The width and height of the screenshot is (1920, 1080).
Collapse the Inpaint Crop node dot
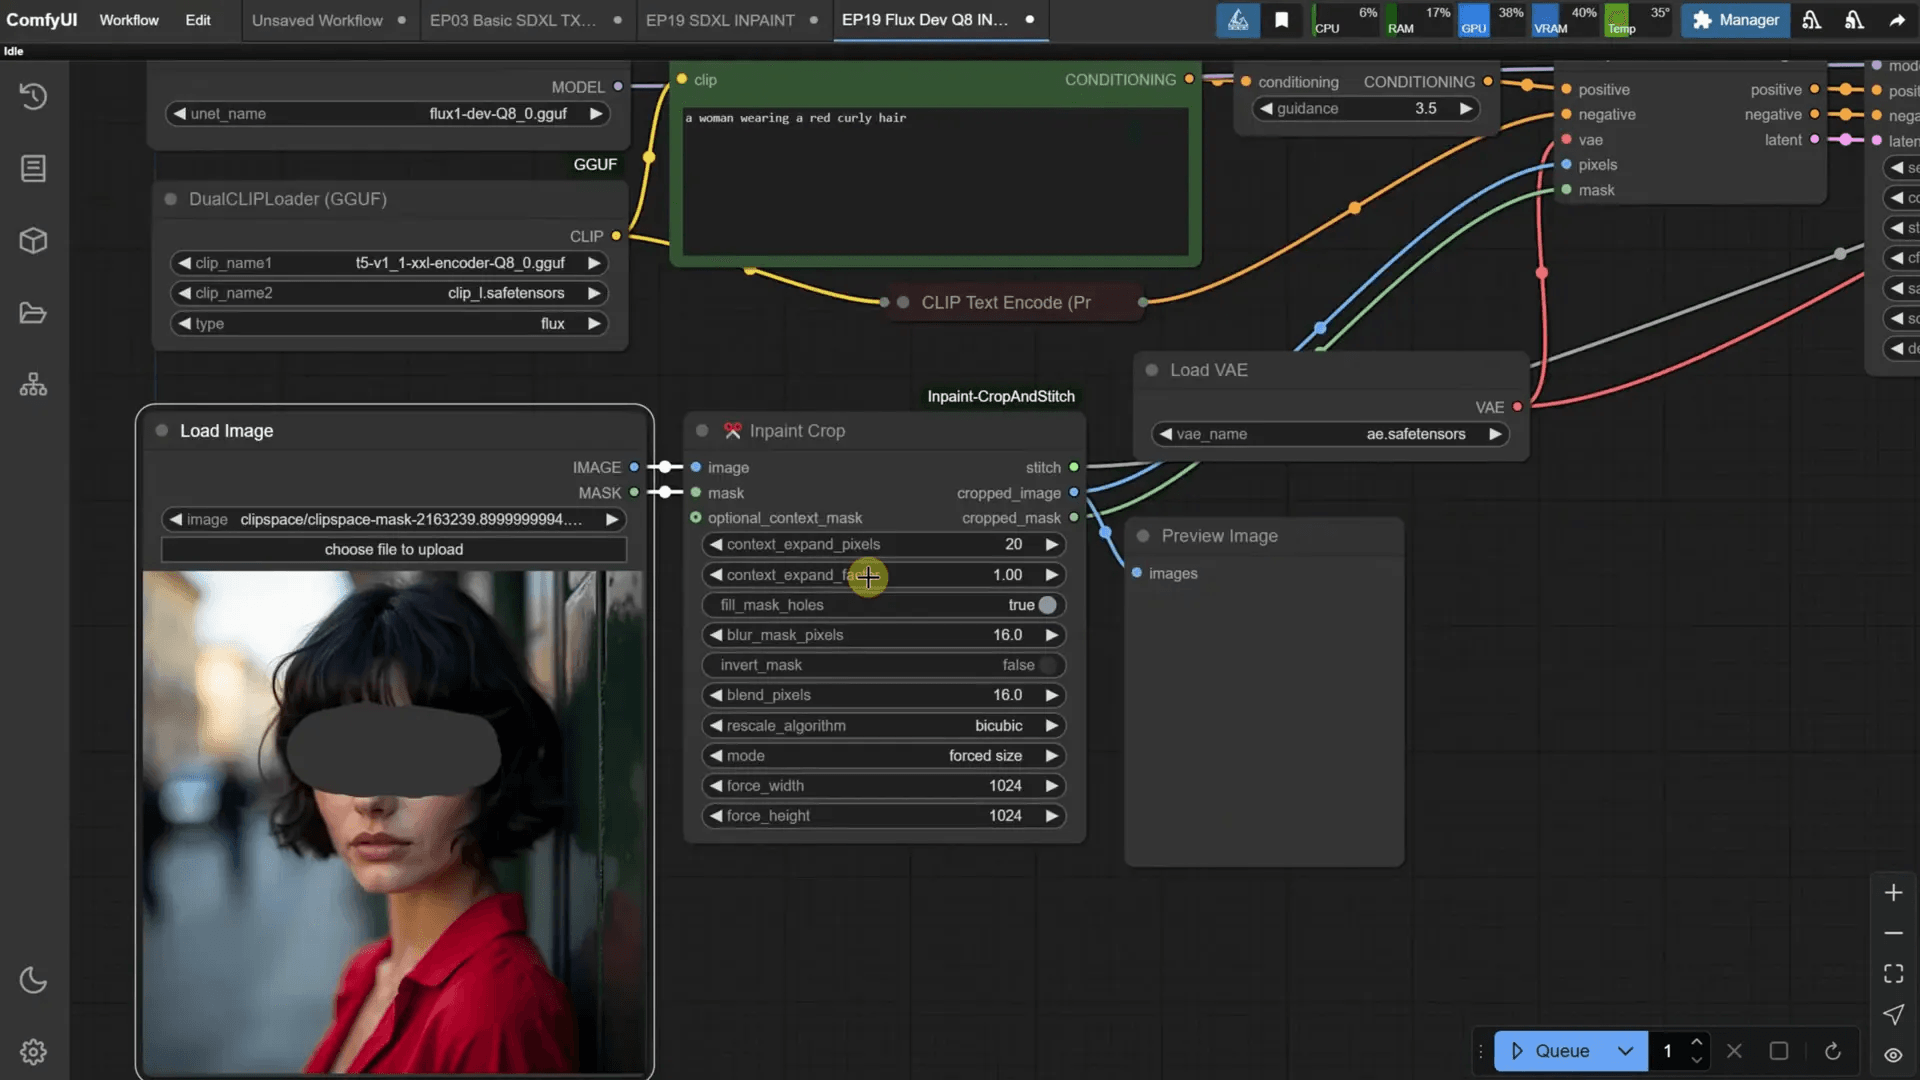click(x=702, y=431)
